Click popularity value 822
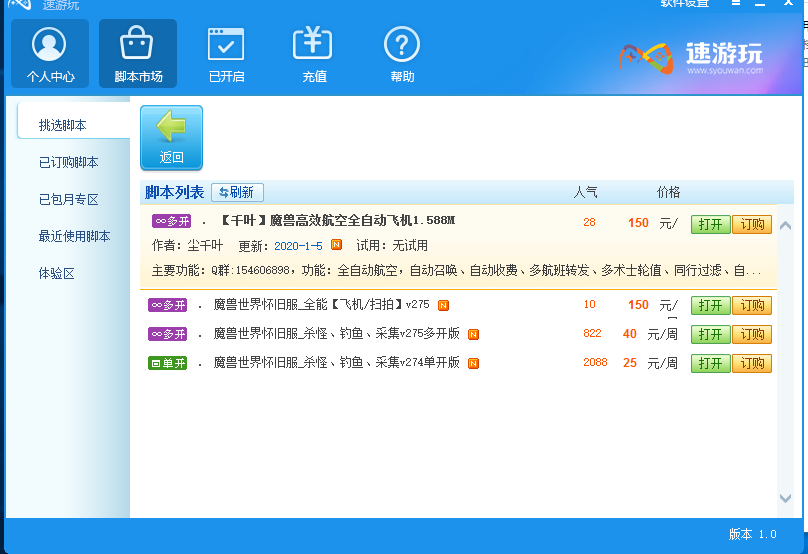This screenshot has height=554, width=808. click(x=592, y=333)
